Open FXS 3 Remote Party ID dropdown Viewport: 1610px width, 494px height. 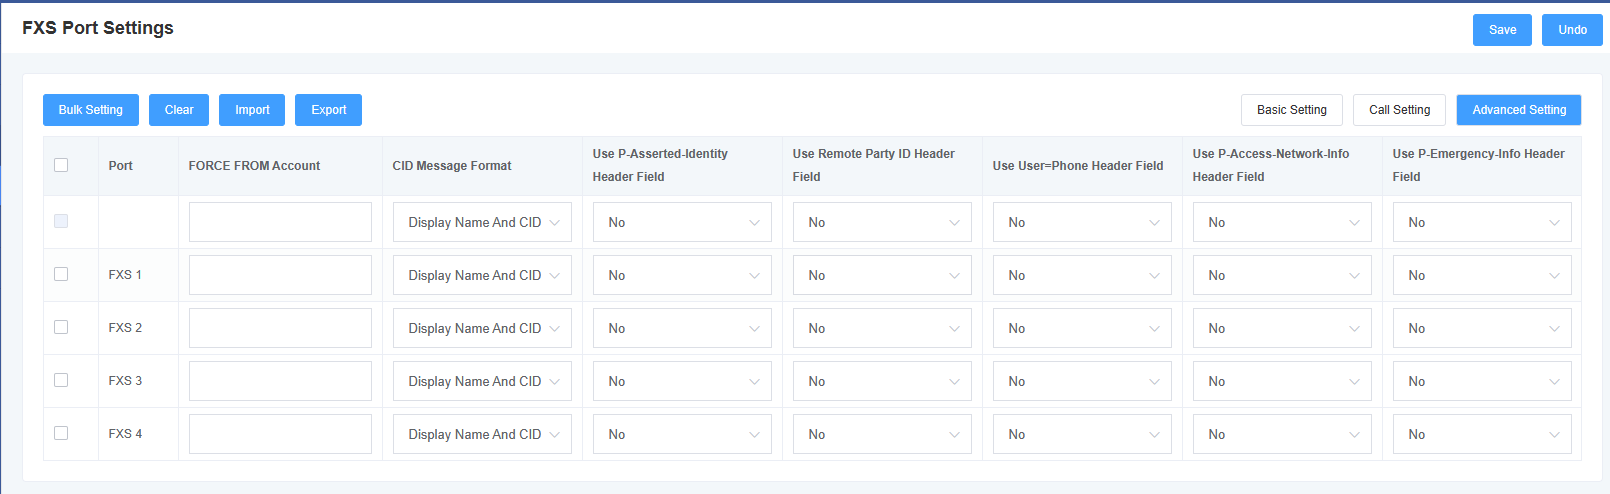pyautogui.click(x=882, y=381)
